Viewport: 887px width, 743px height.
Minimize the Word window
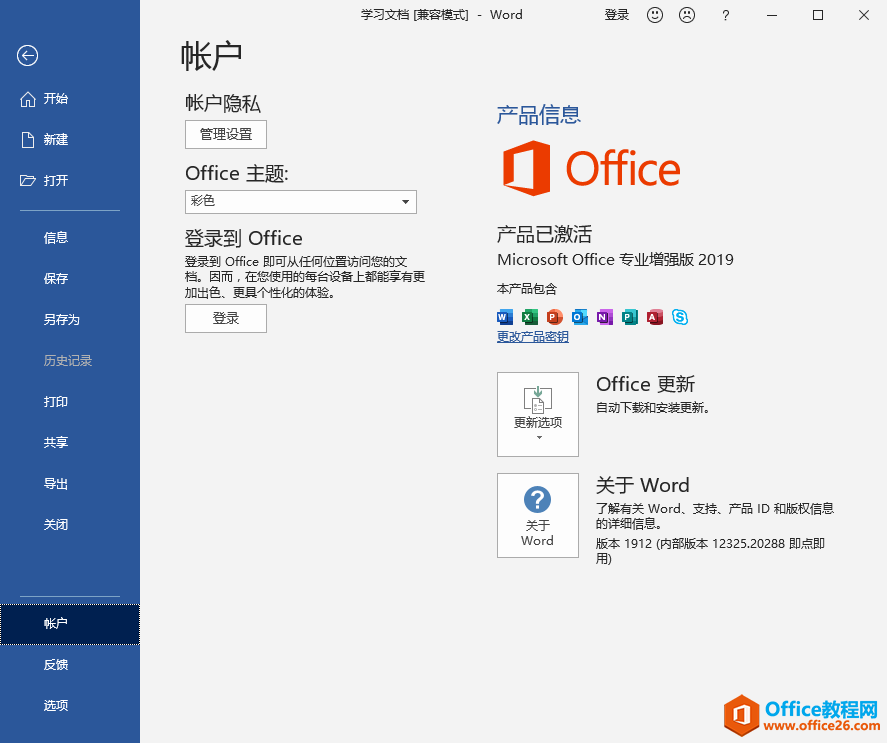[x=772, y=15]
